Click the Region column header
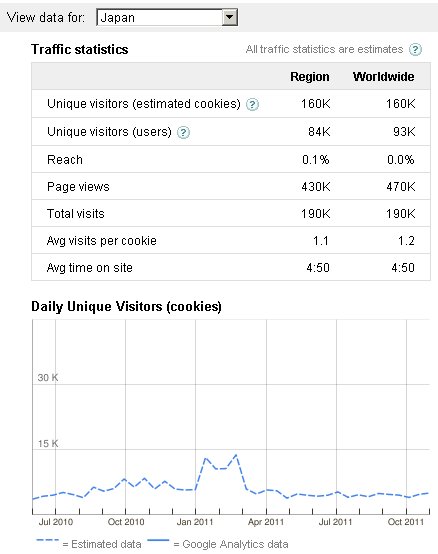The height and width of the screenshot is (554, 438). [310, 77]
